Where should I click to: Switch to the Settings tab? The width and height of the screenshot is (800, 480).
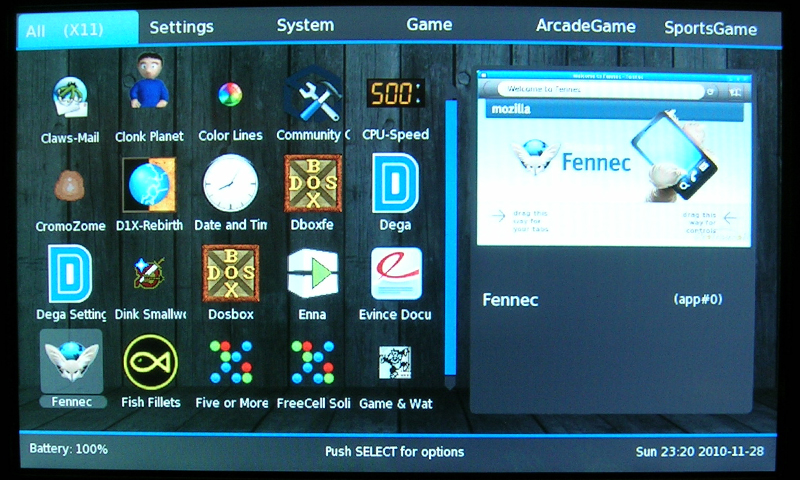[181, 26]
